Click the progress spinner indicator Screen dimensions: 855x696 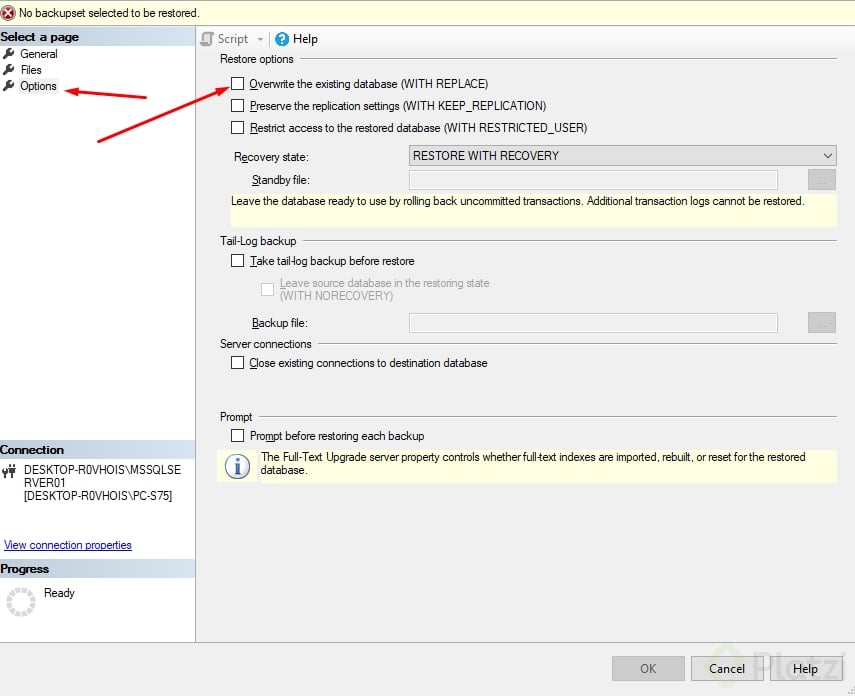(x=21, y=602)
